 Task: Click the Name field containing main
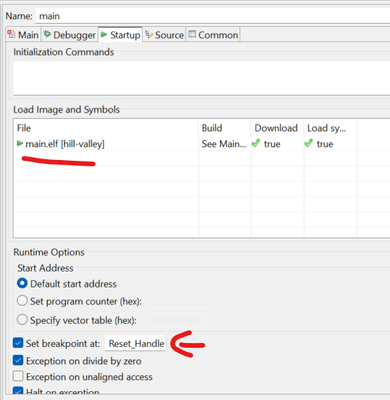(x=213, y=16)
